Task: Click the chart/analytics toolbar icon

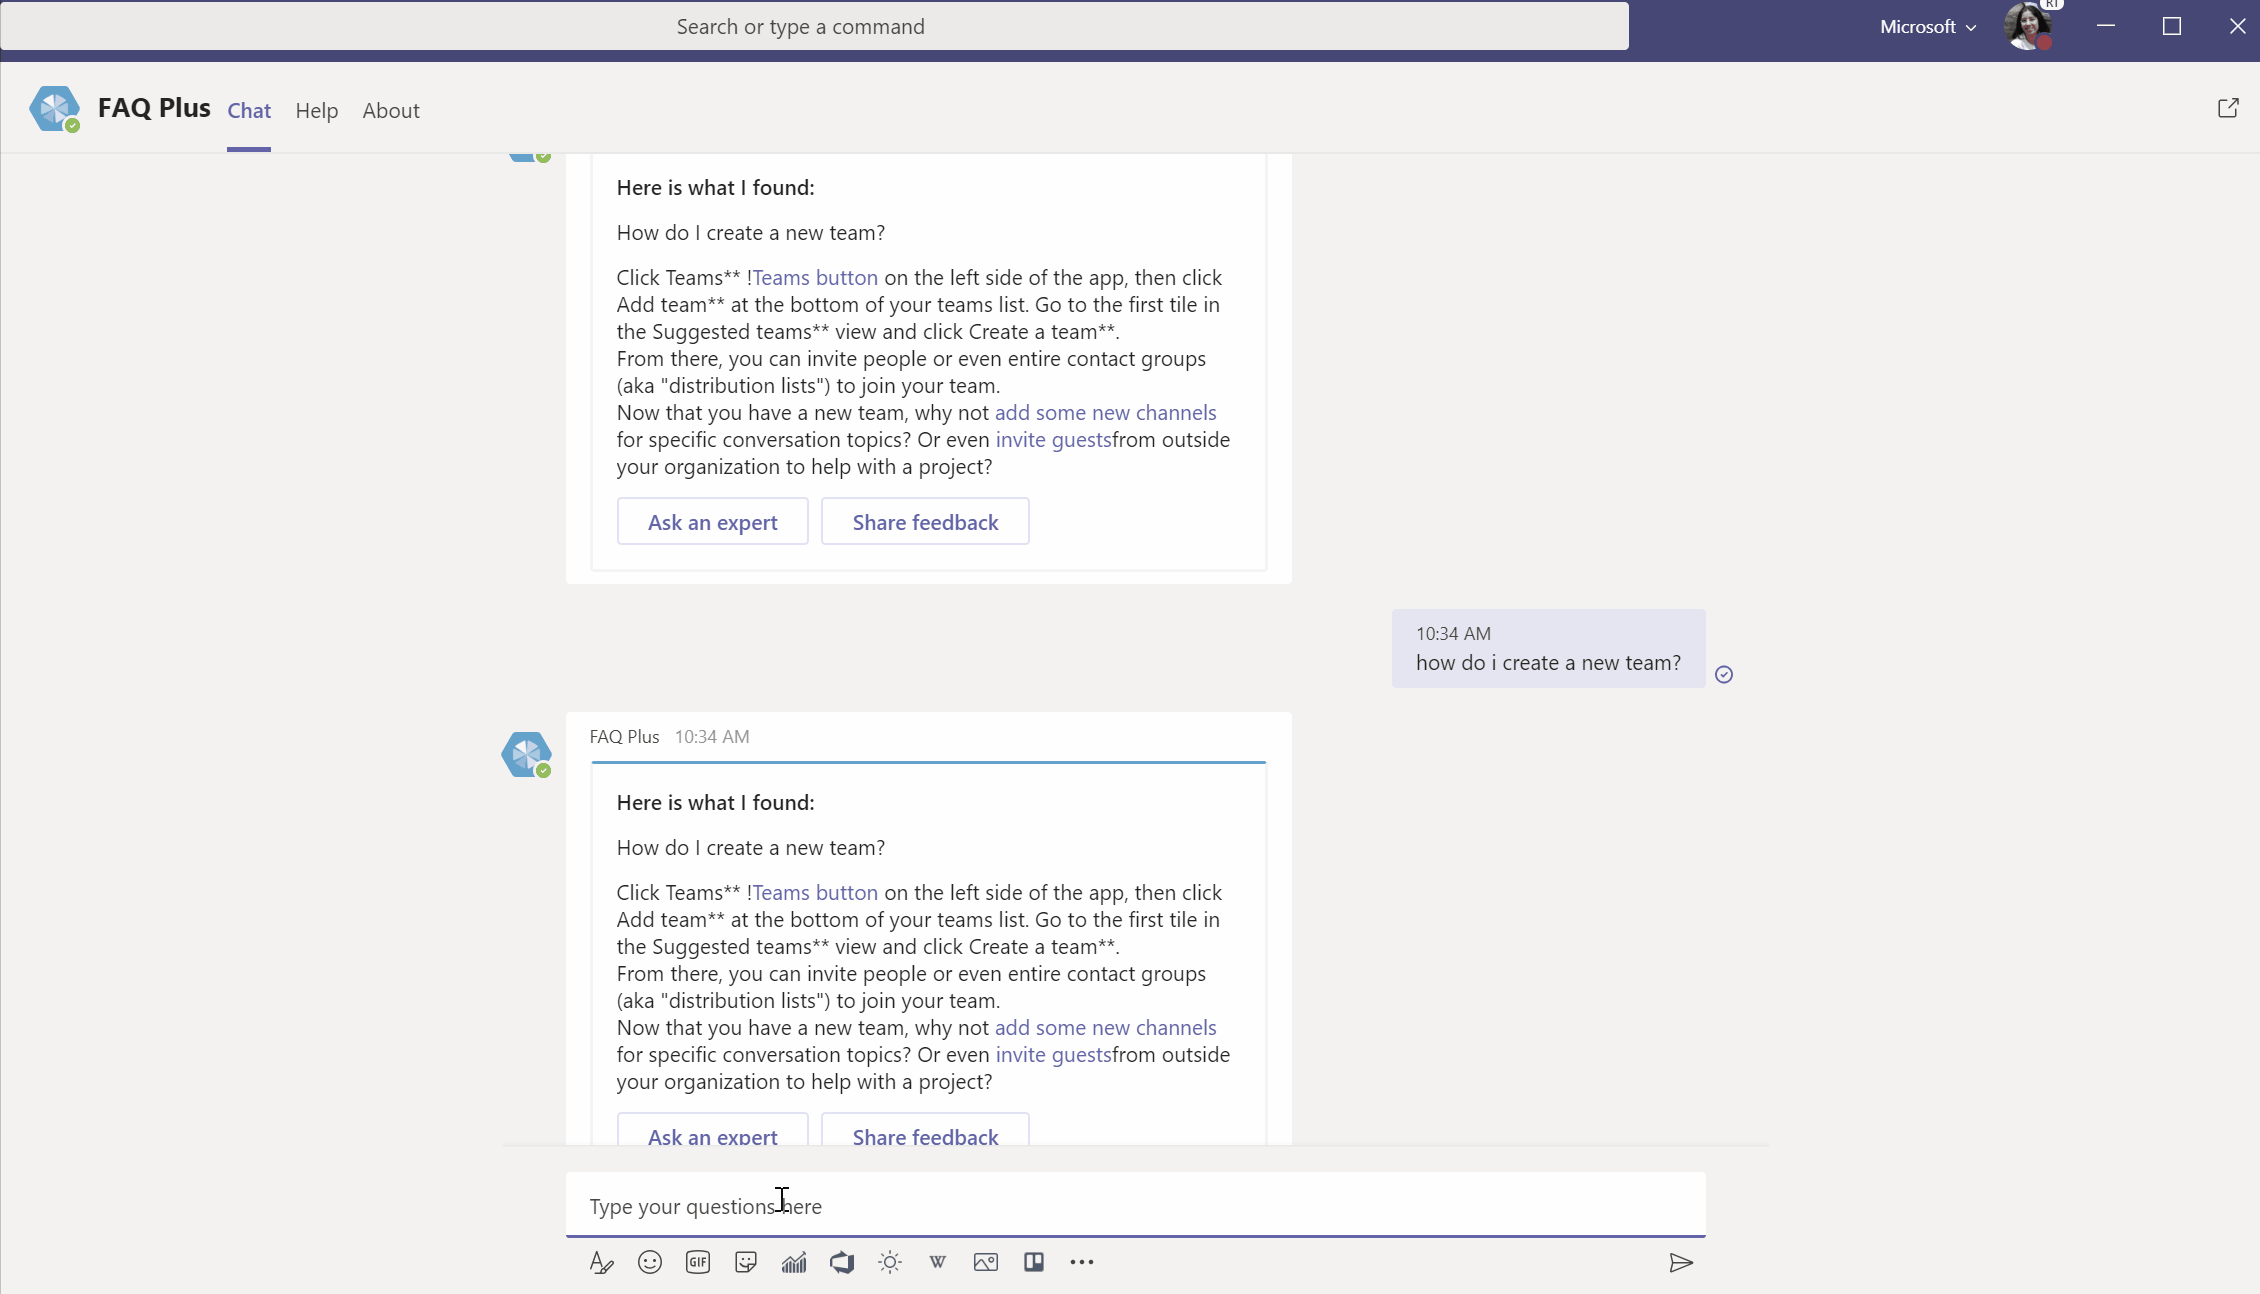Action: click(x=793, y=1261)
